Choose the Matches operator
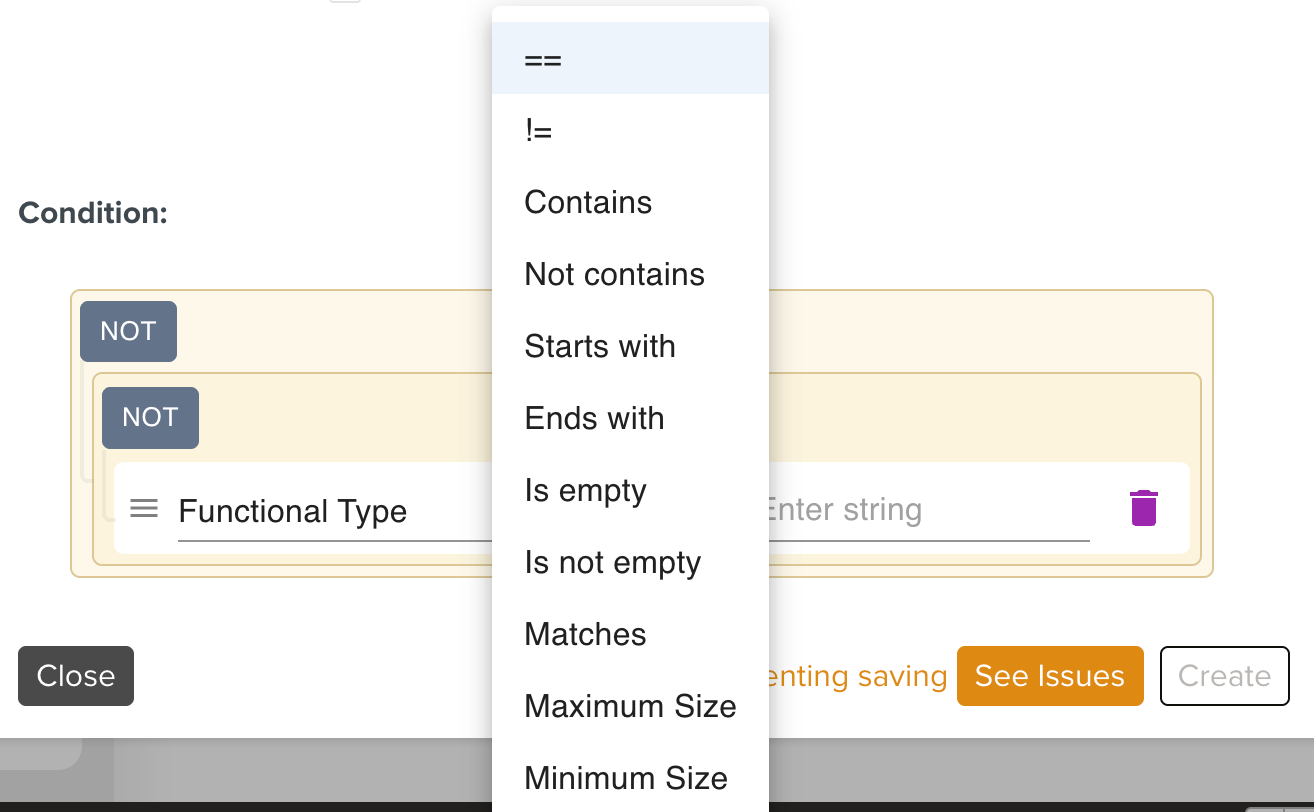The image size is (1314, 812). pyautogui.click(x=585, y=634)
